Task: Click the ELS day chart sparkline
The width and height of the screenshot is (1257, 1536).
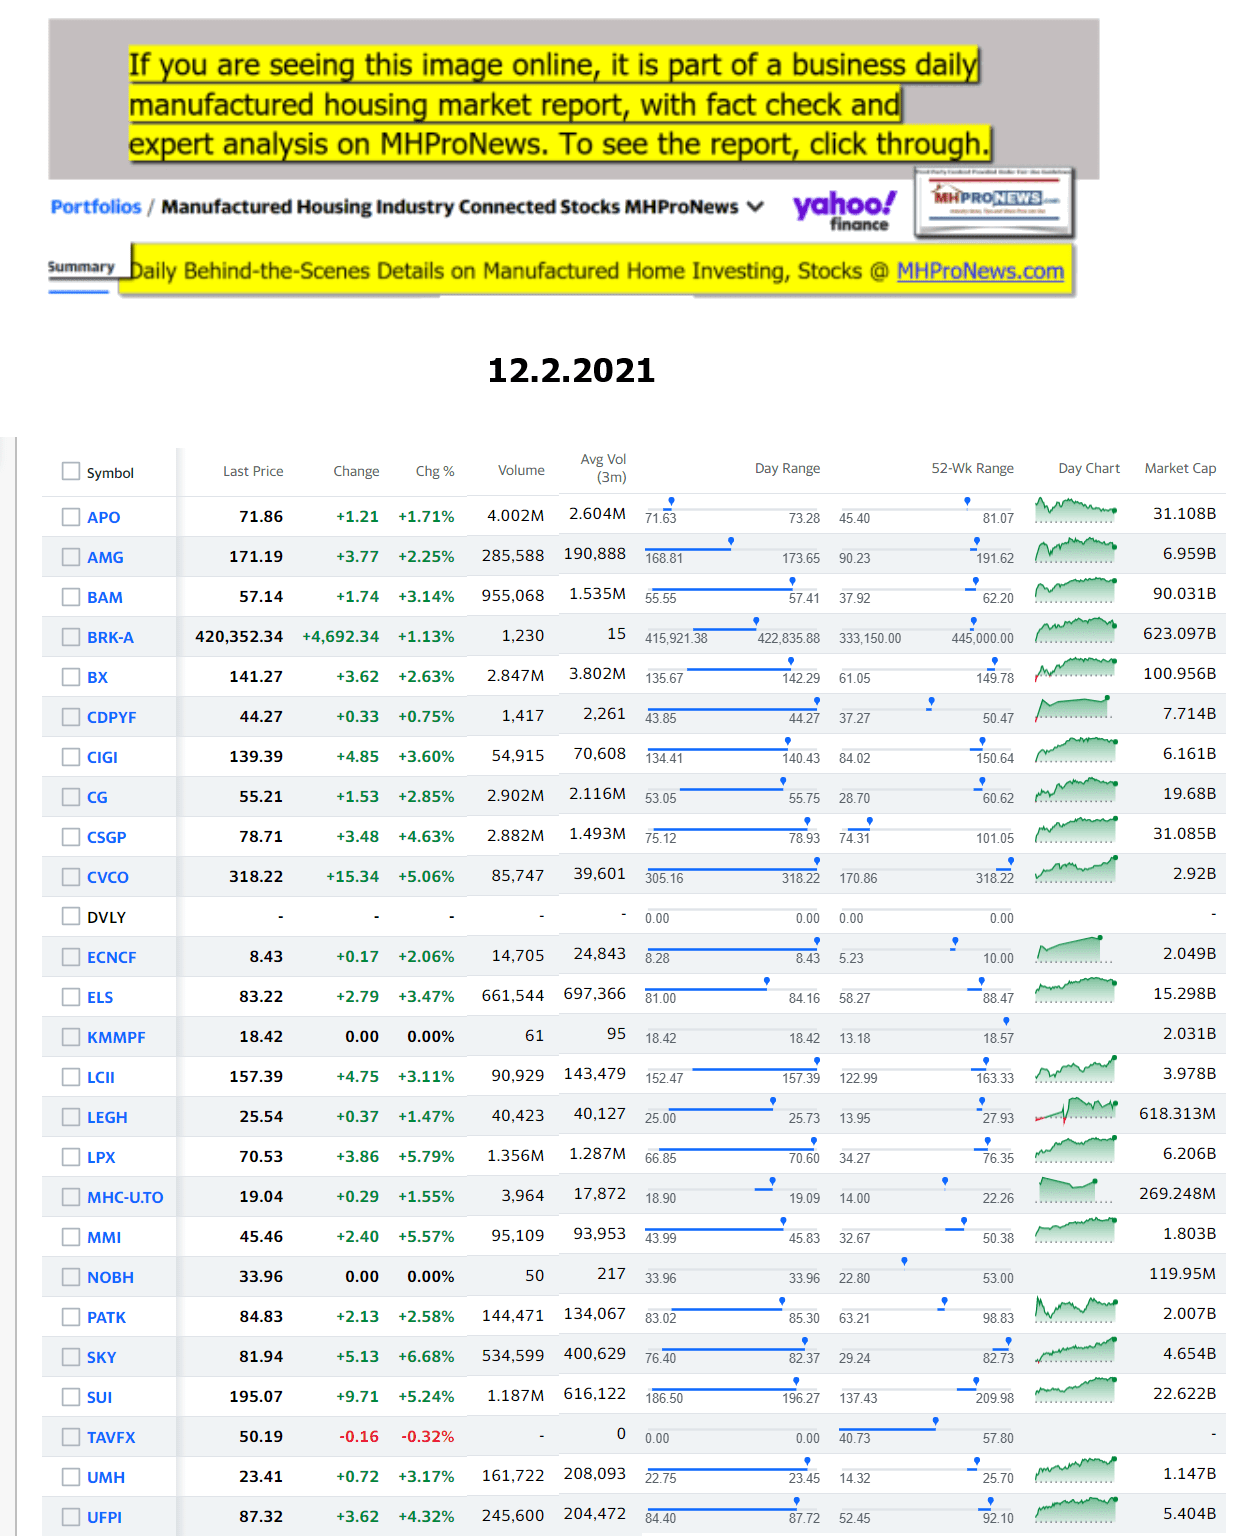Action: [1076, 991]
